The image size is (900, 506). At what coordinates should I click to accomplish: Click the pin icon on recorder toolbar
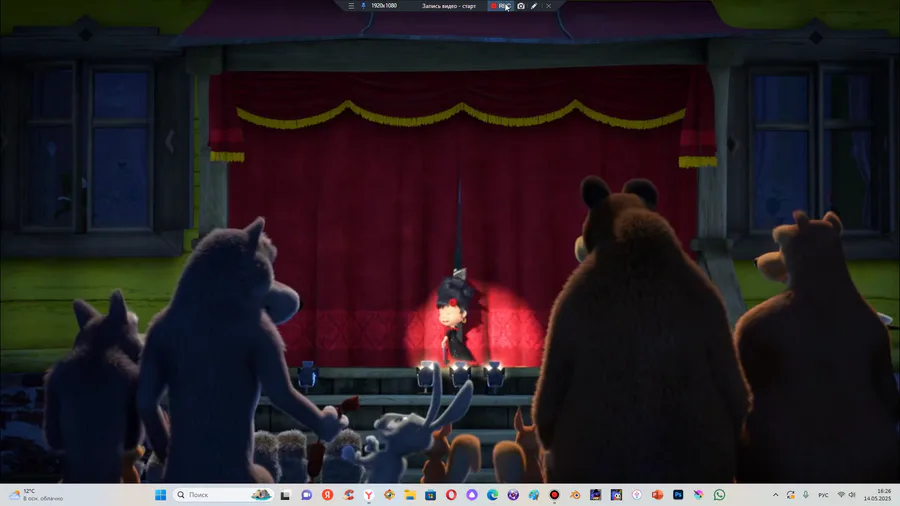pos(363,6)
